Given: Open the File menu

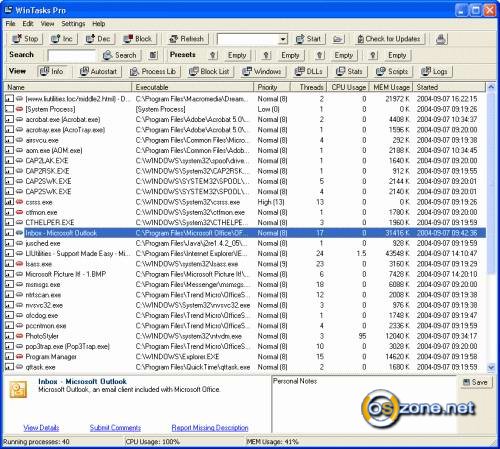Looking at the screenshot, I should tap(10, 24).
